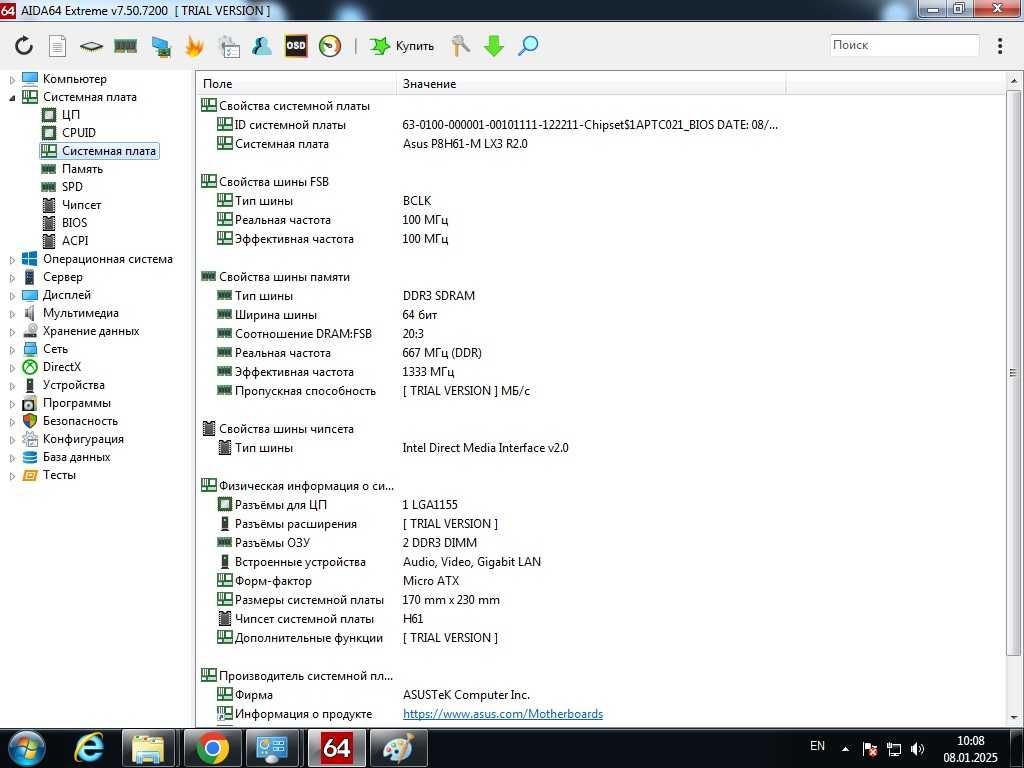The image size is (1024, 768).
Task: Expand the Компьютер tree node
Action: click(12, 80)
